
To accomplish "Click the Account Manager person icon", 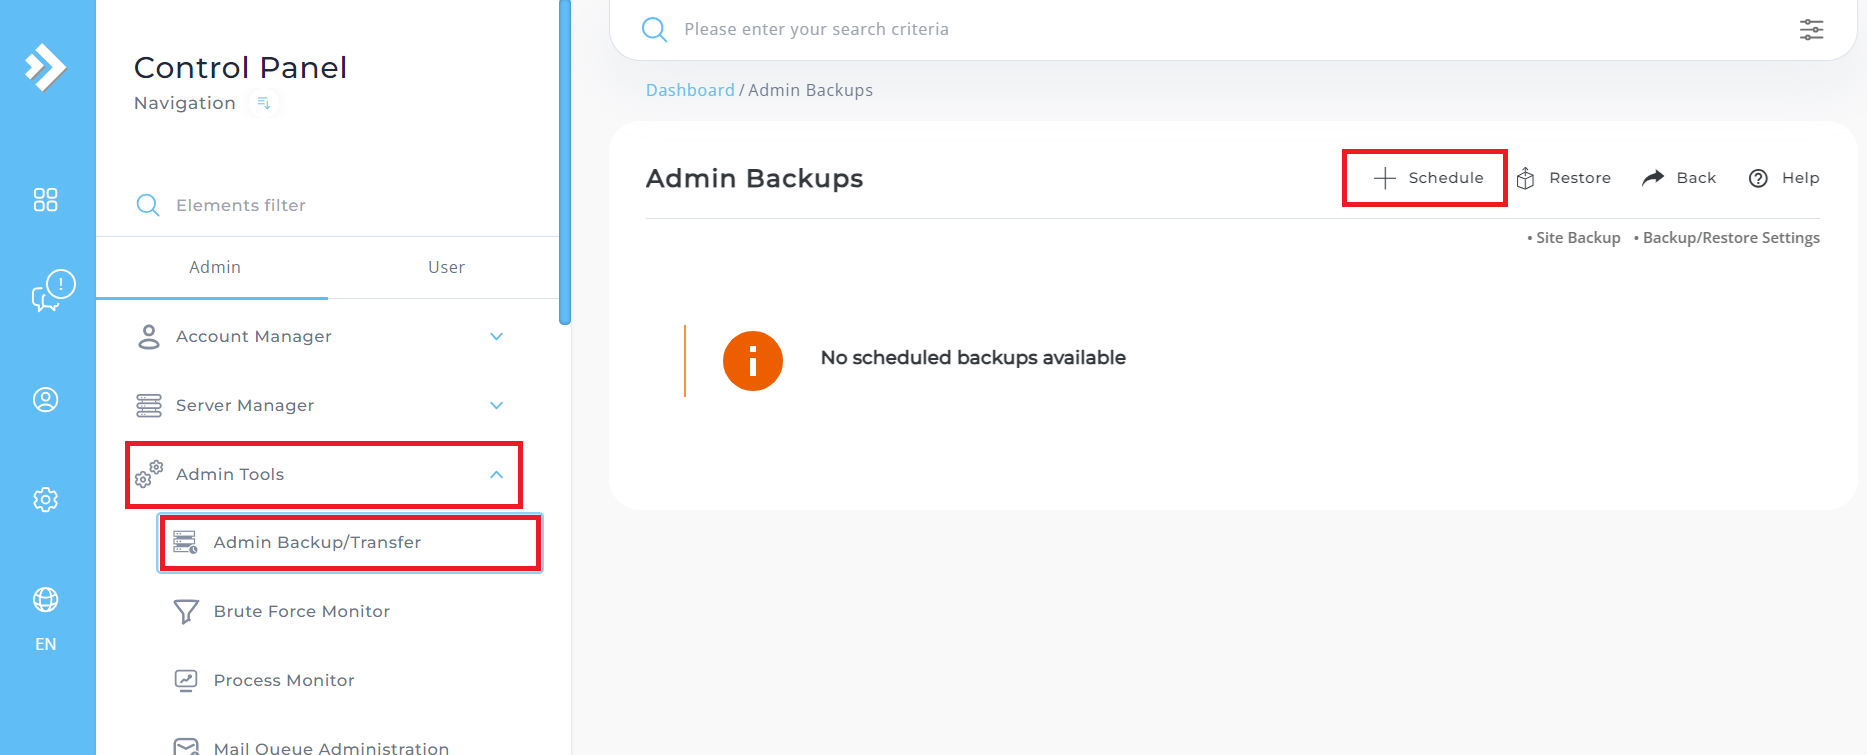I will tap(148, 337).
